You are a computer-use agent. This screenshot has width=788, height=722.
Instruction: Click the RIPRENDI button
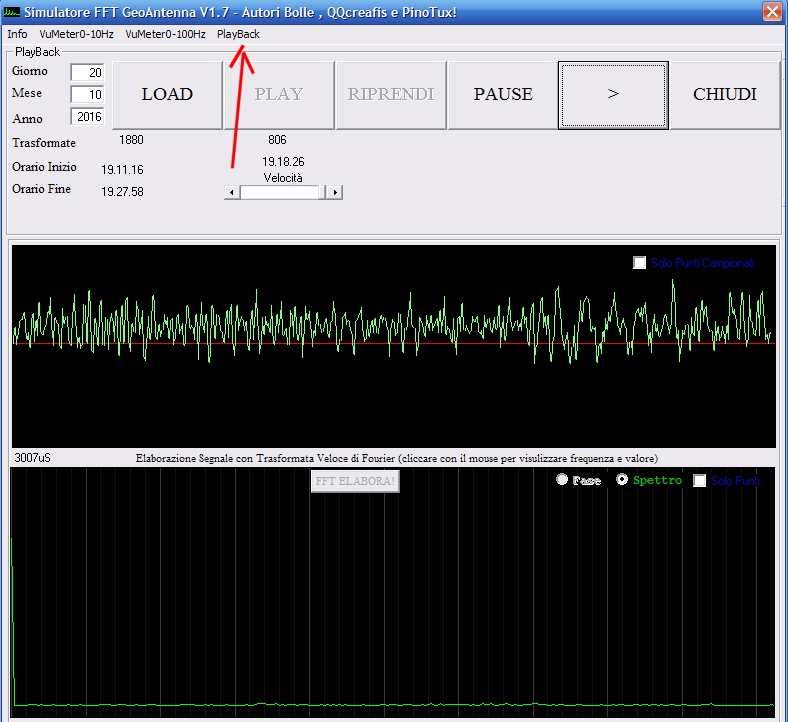391,95
